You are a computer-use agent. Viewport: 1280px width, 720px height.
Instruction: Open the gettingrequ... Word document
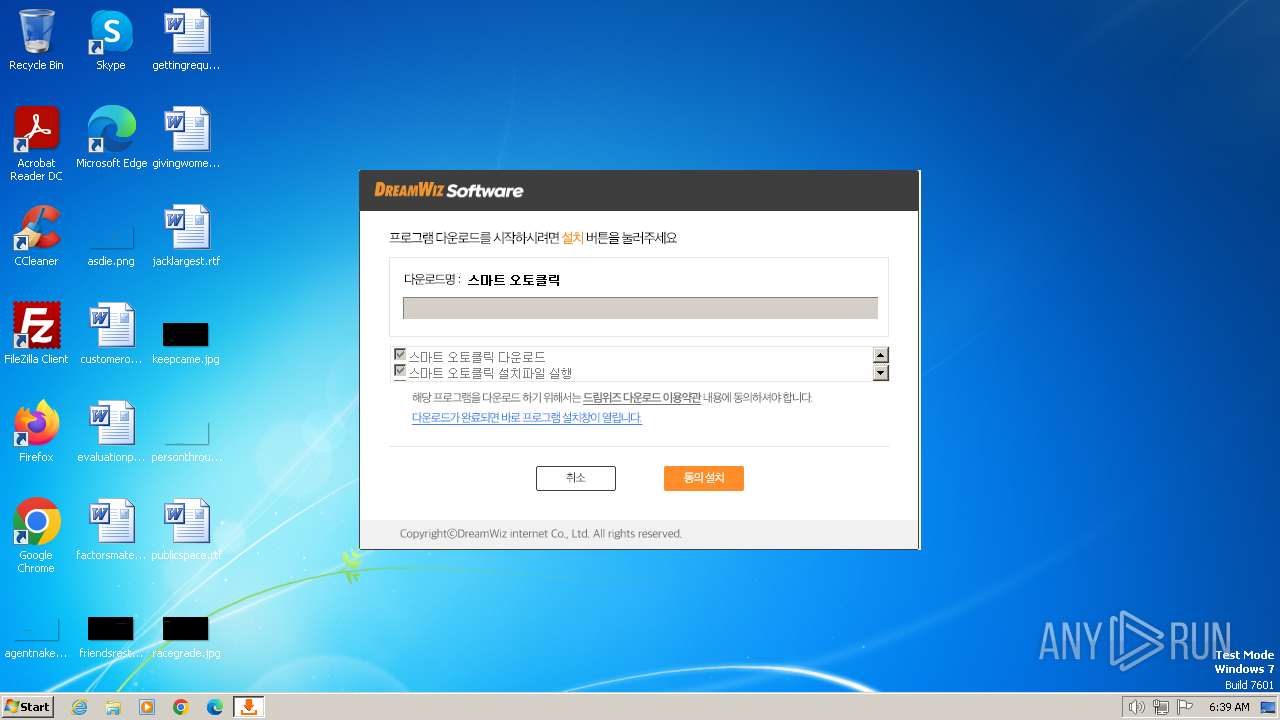[186, 40]
